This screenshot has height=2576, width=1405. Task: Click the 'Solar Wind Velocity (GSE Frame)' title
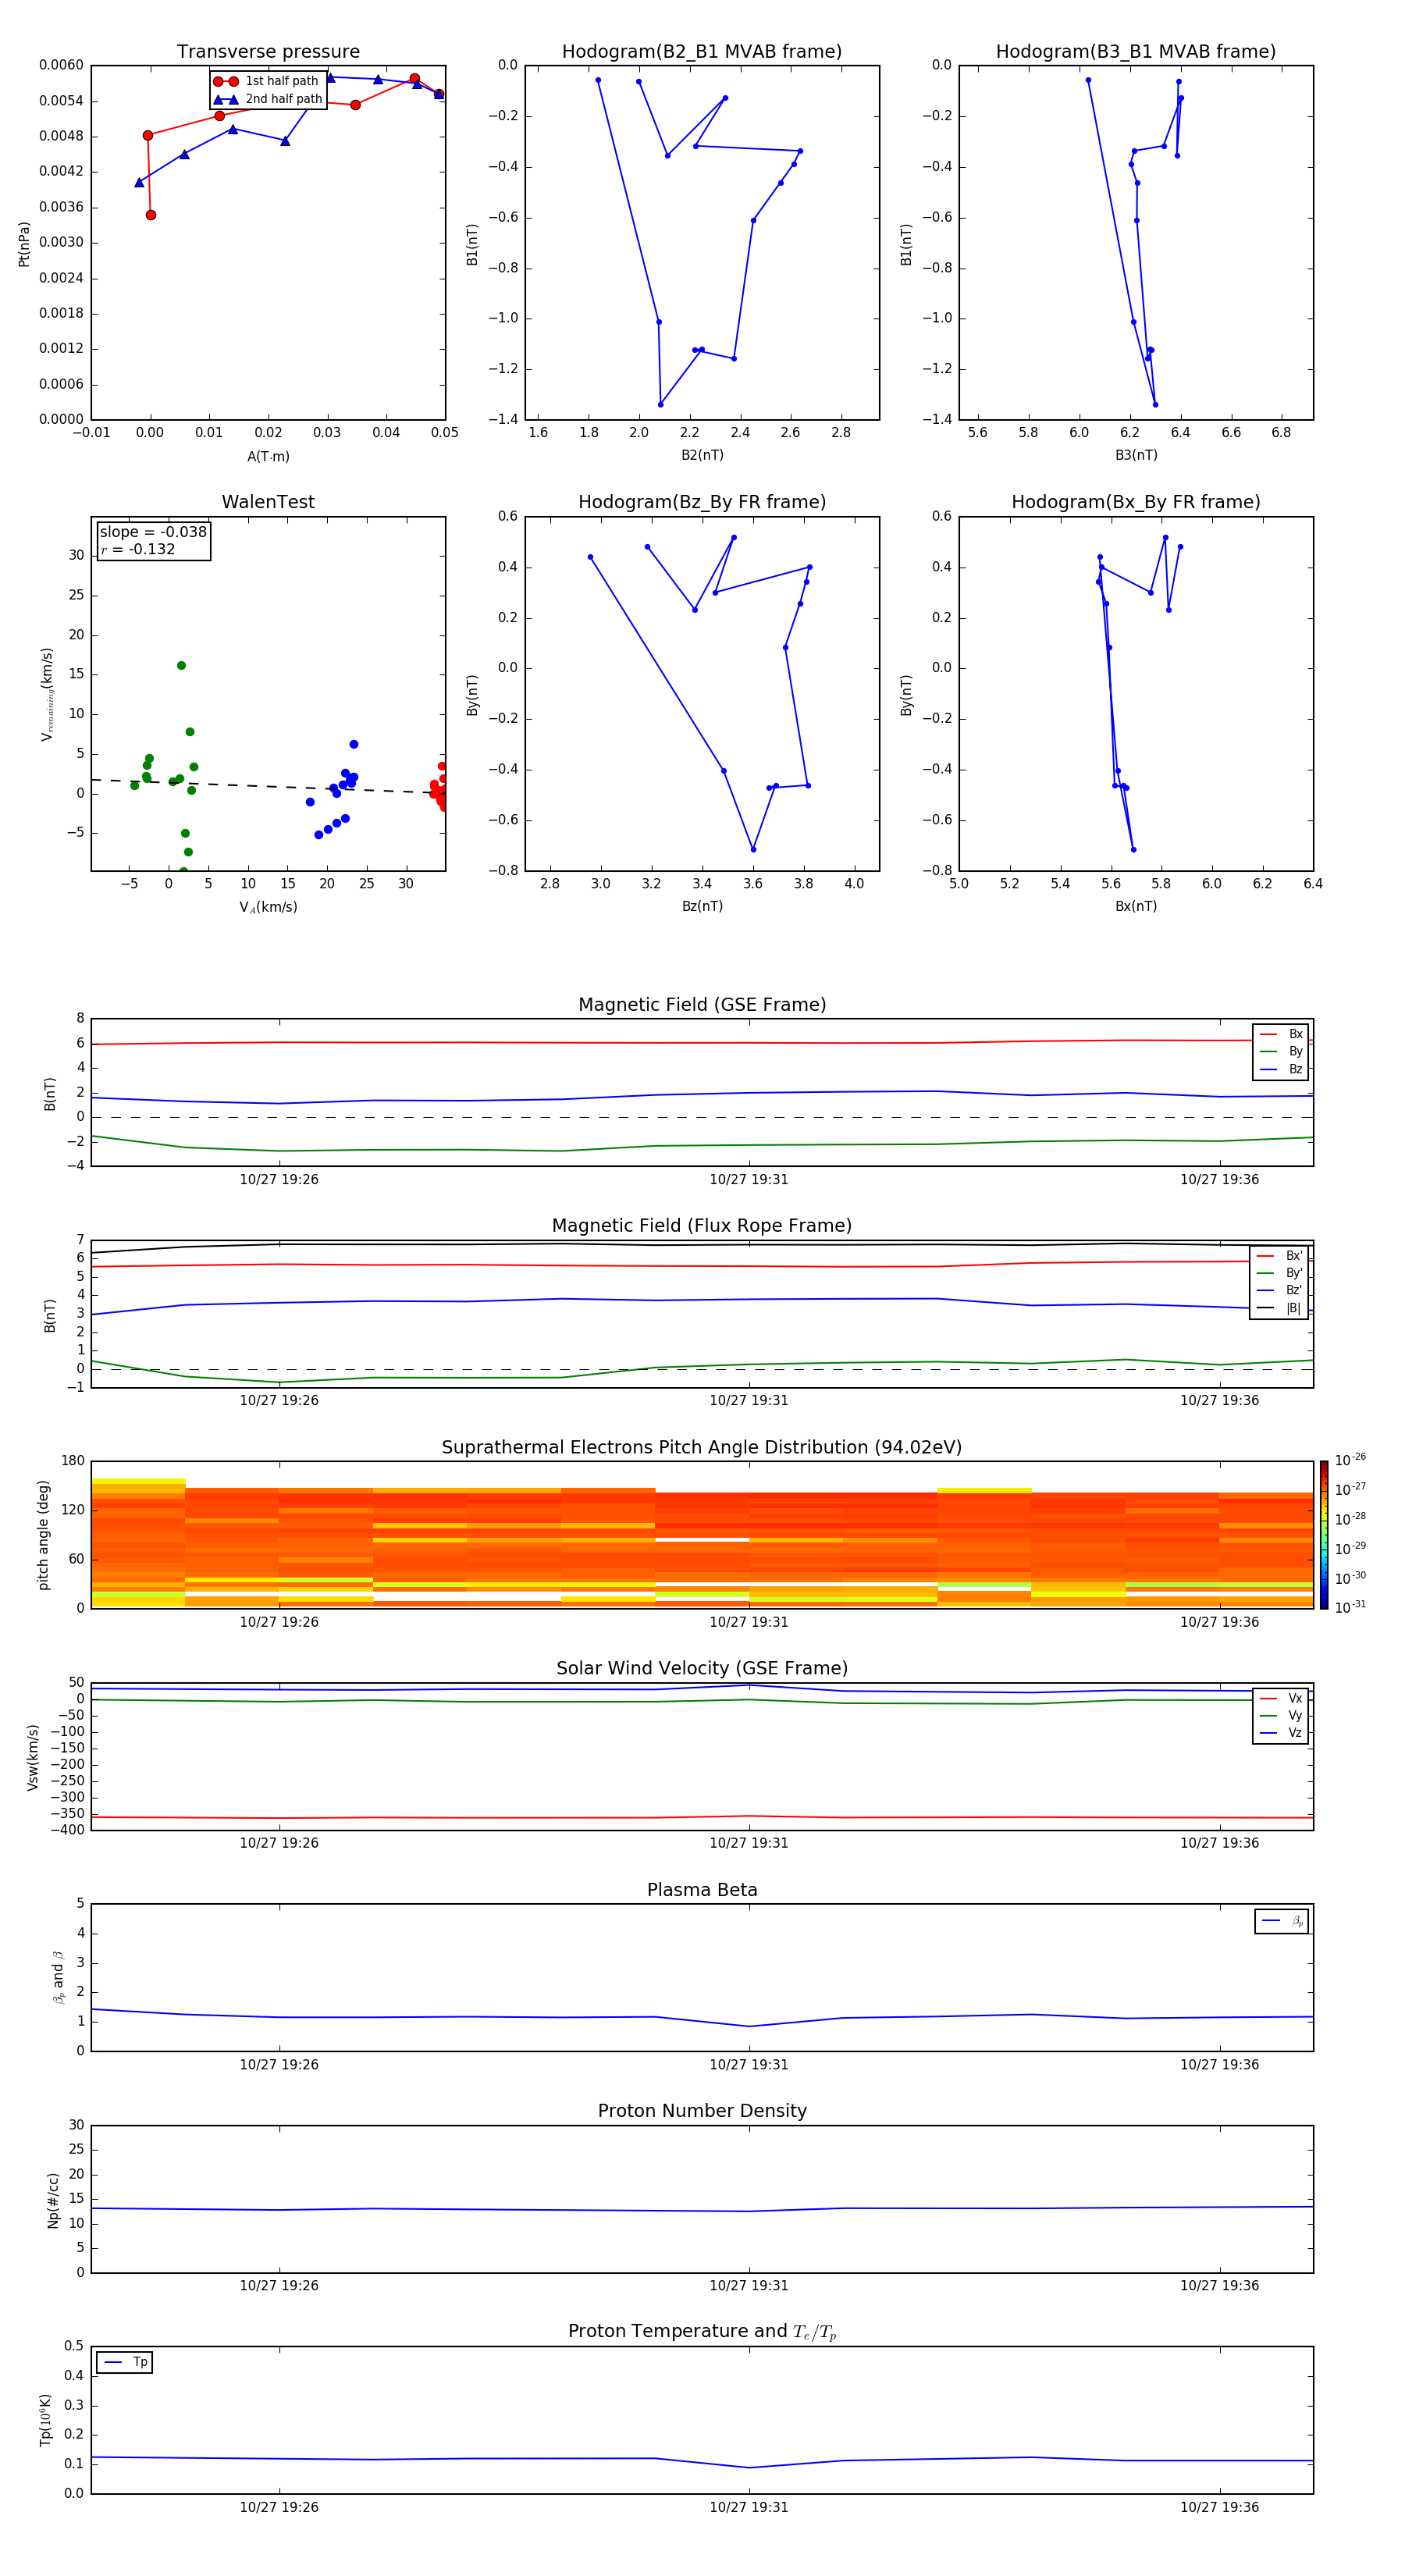(702, 1668)
